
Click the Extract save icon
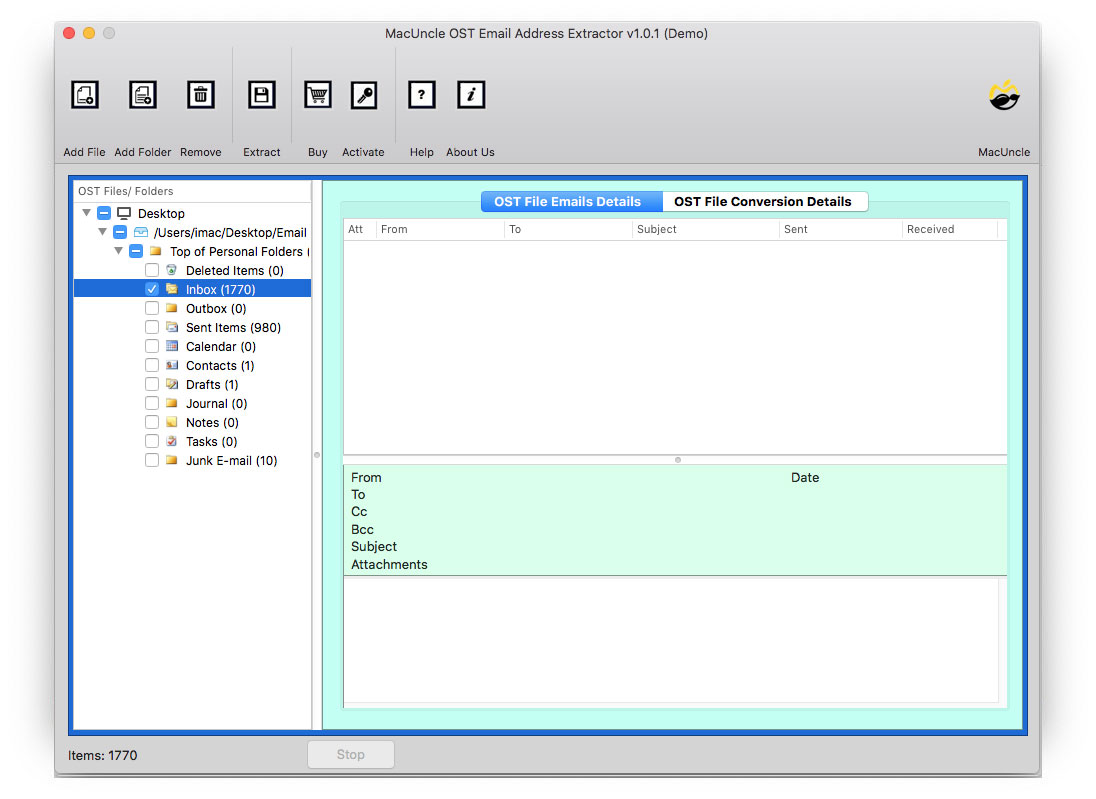pyautogui.click(x=261, y=95)
